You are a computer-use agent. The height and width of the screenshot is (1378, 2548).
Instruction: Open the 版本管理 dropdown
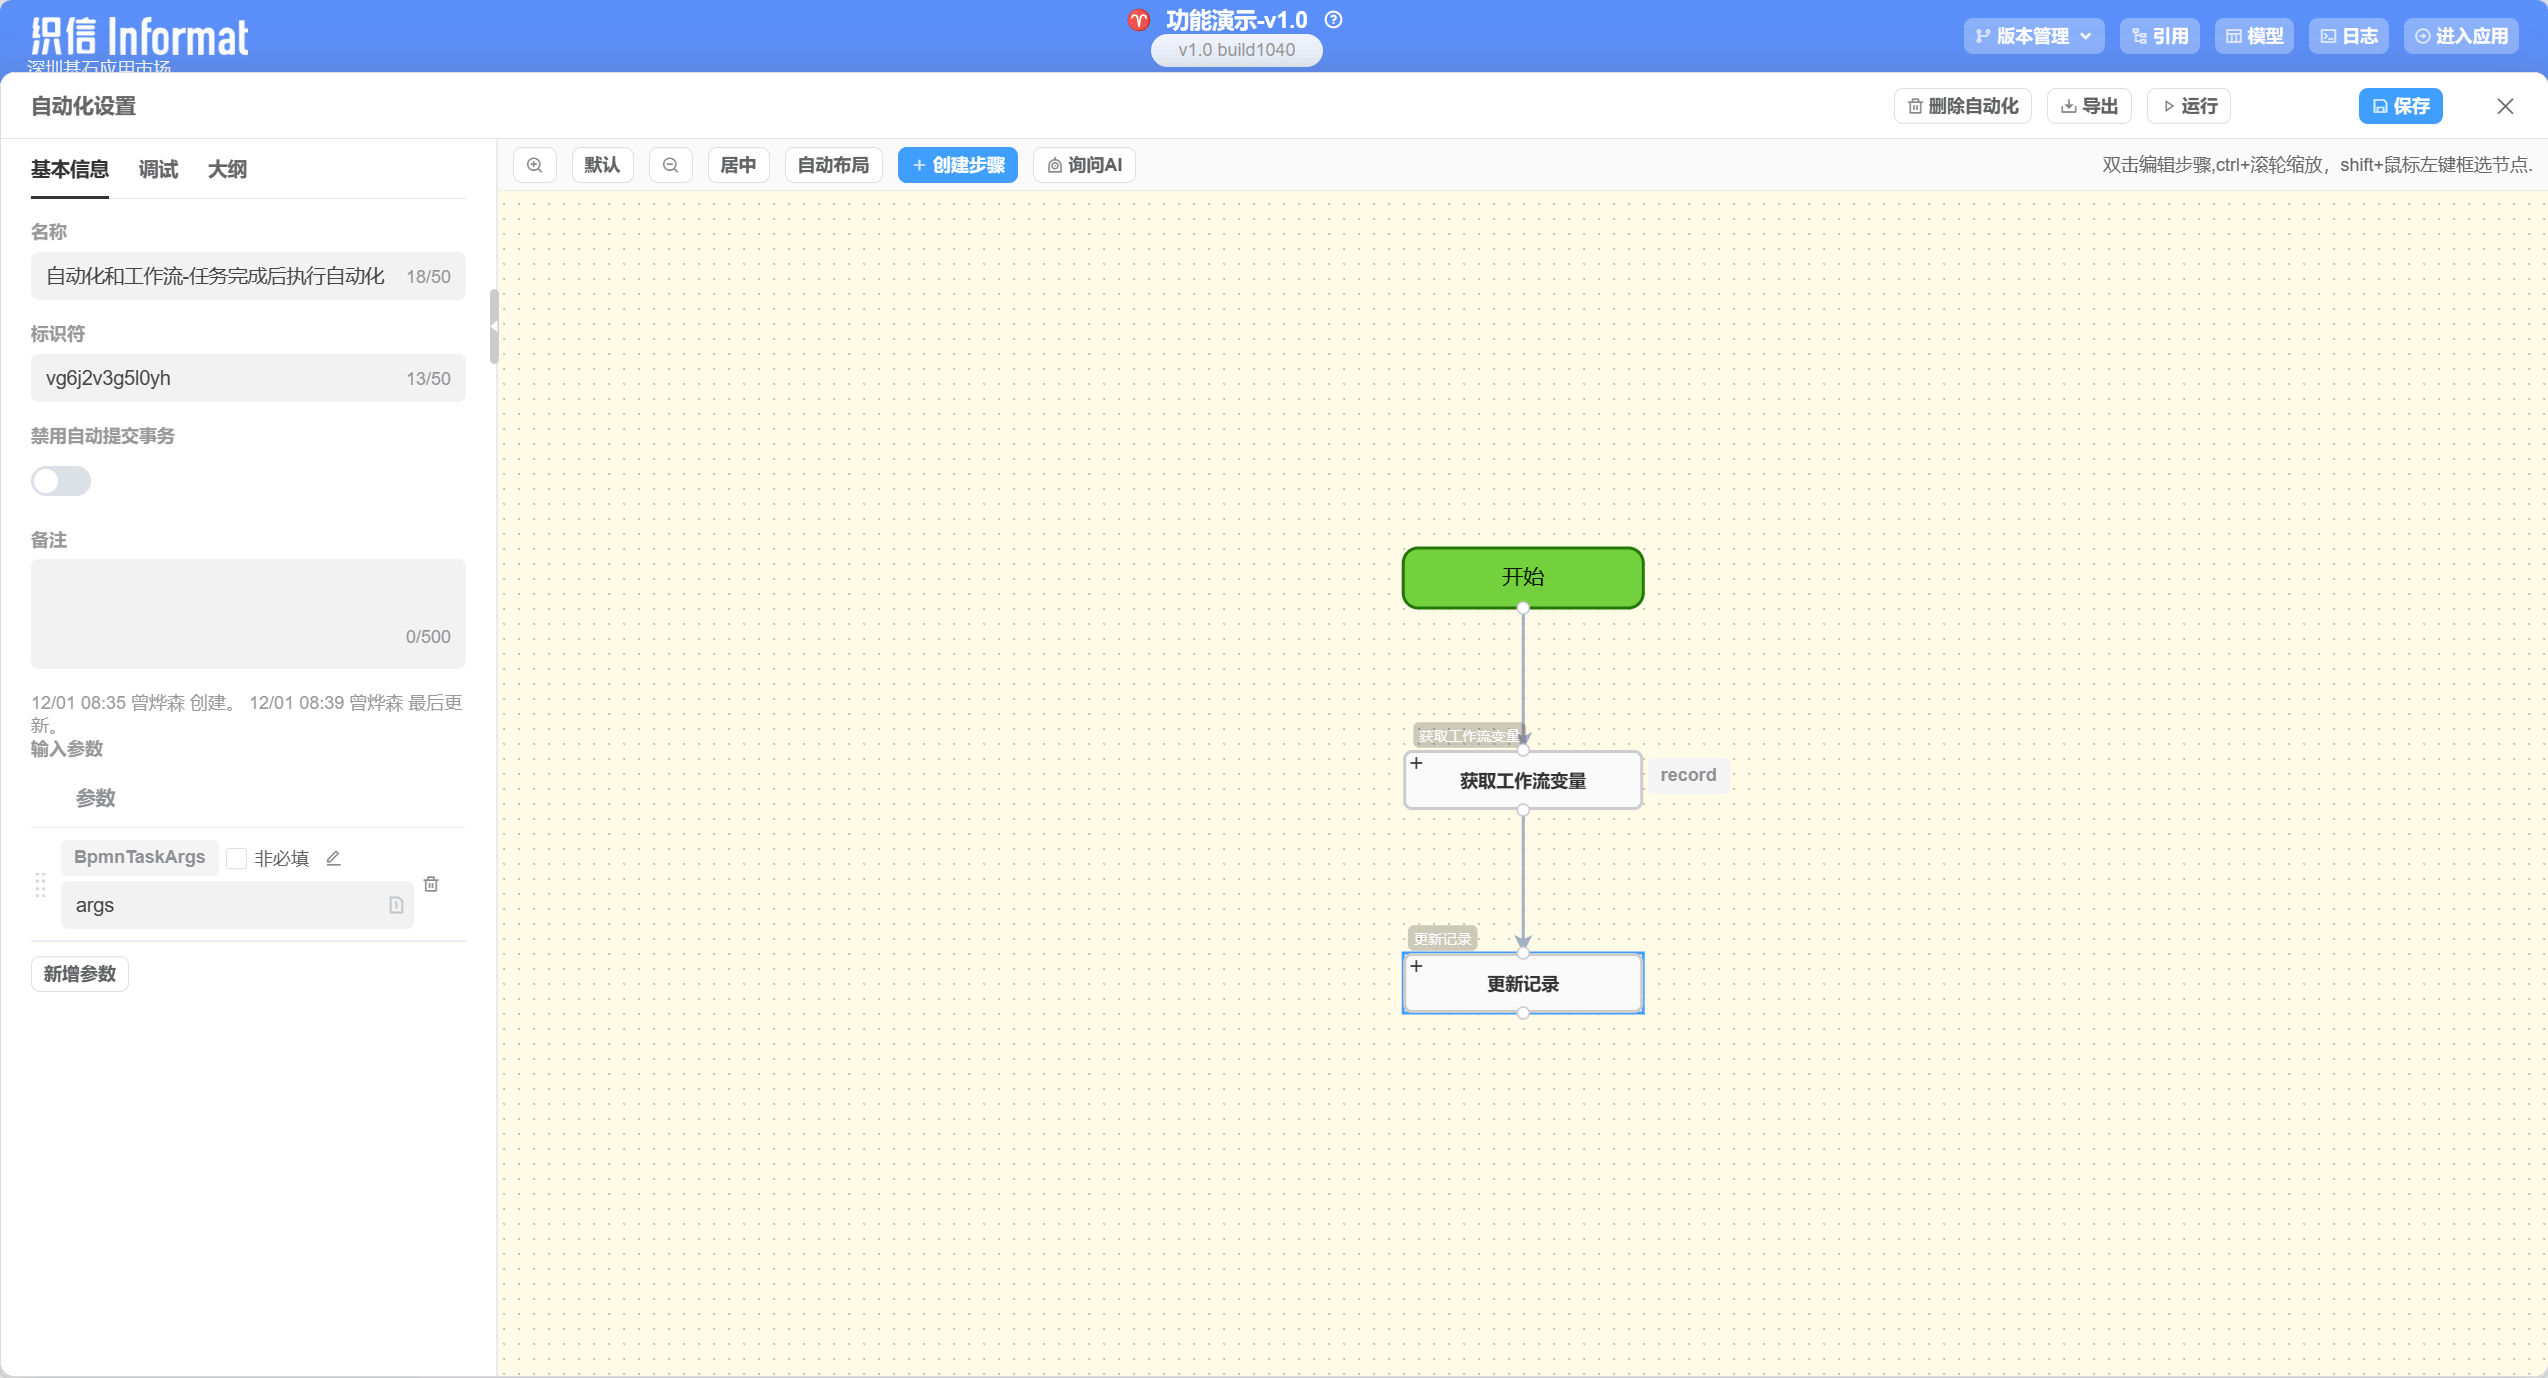click(2033, 36)
